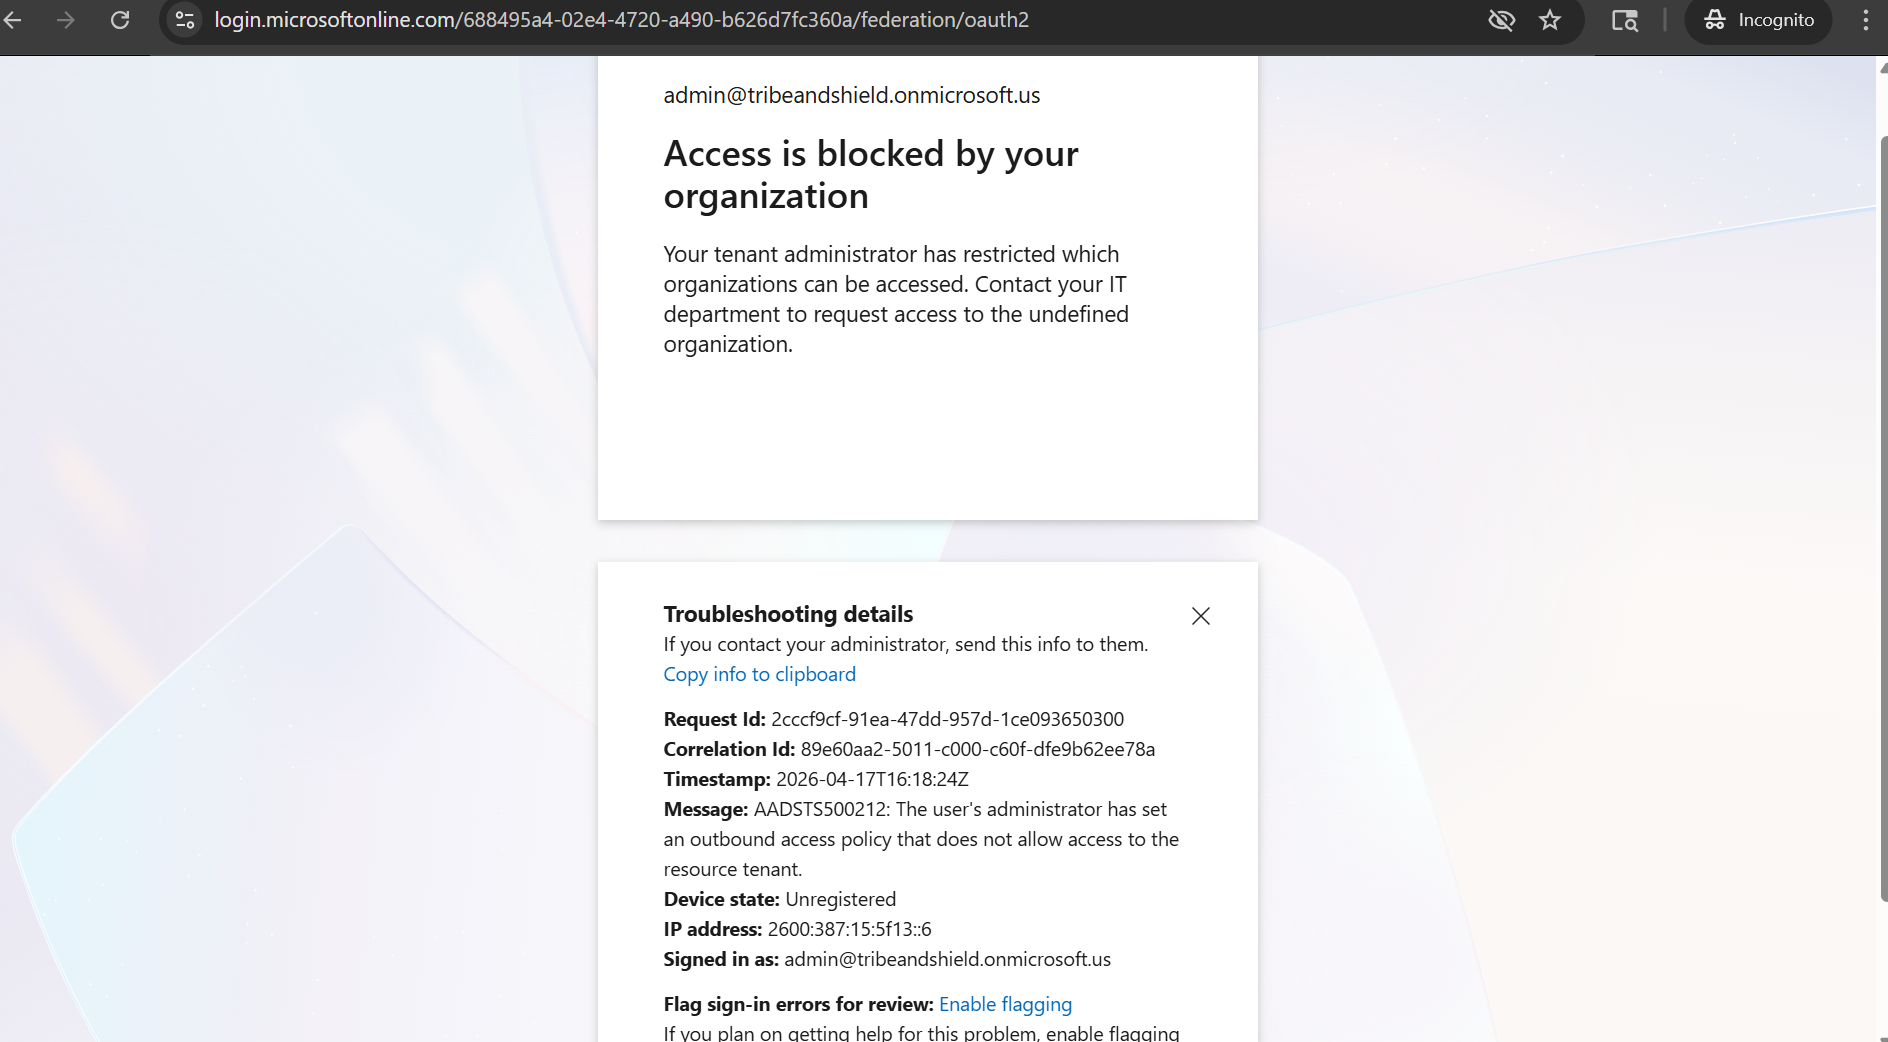Open the Google Lens search icon
The width and height of the screenshot is (1888, 1042).
click(x=1625, y=20)
